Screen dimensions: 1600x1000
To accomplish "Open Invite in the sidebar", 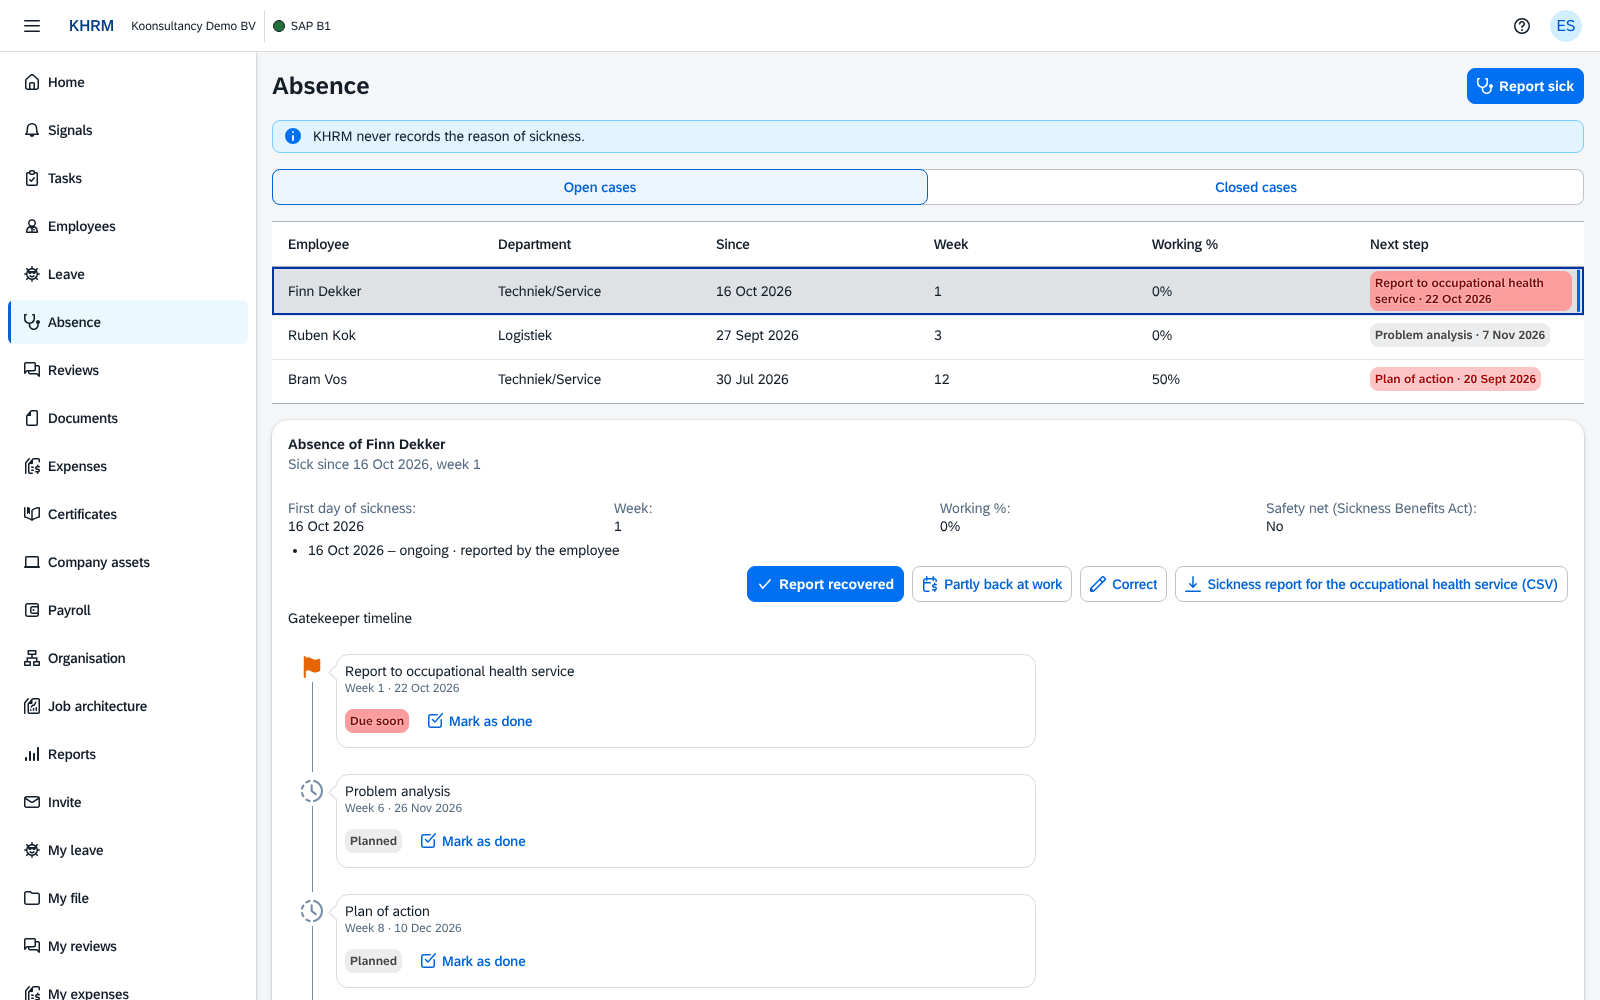I will (x=128, y=802).
